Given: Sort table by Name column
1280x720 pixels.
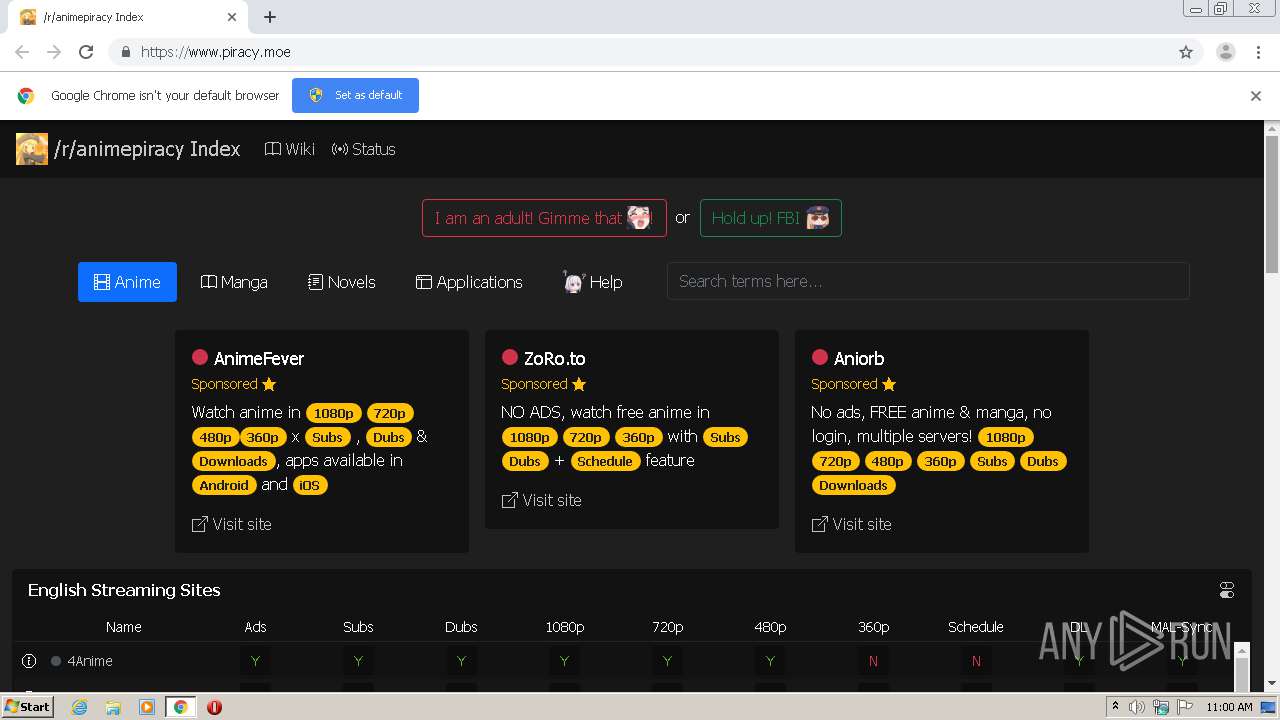Looking at the screenshot, I should coord(124,627).
